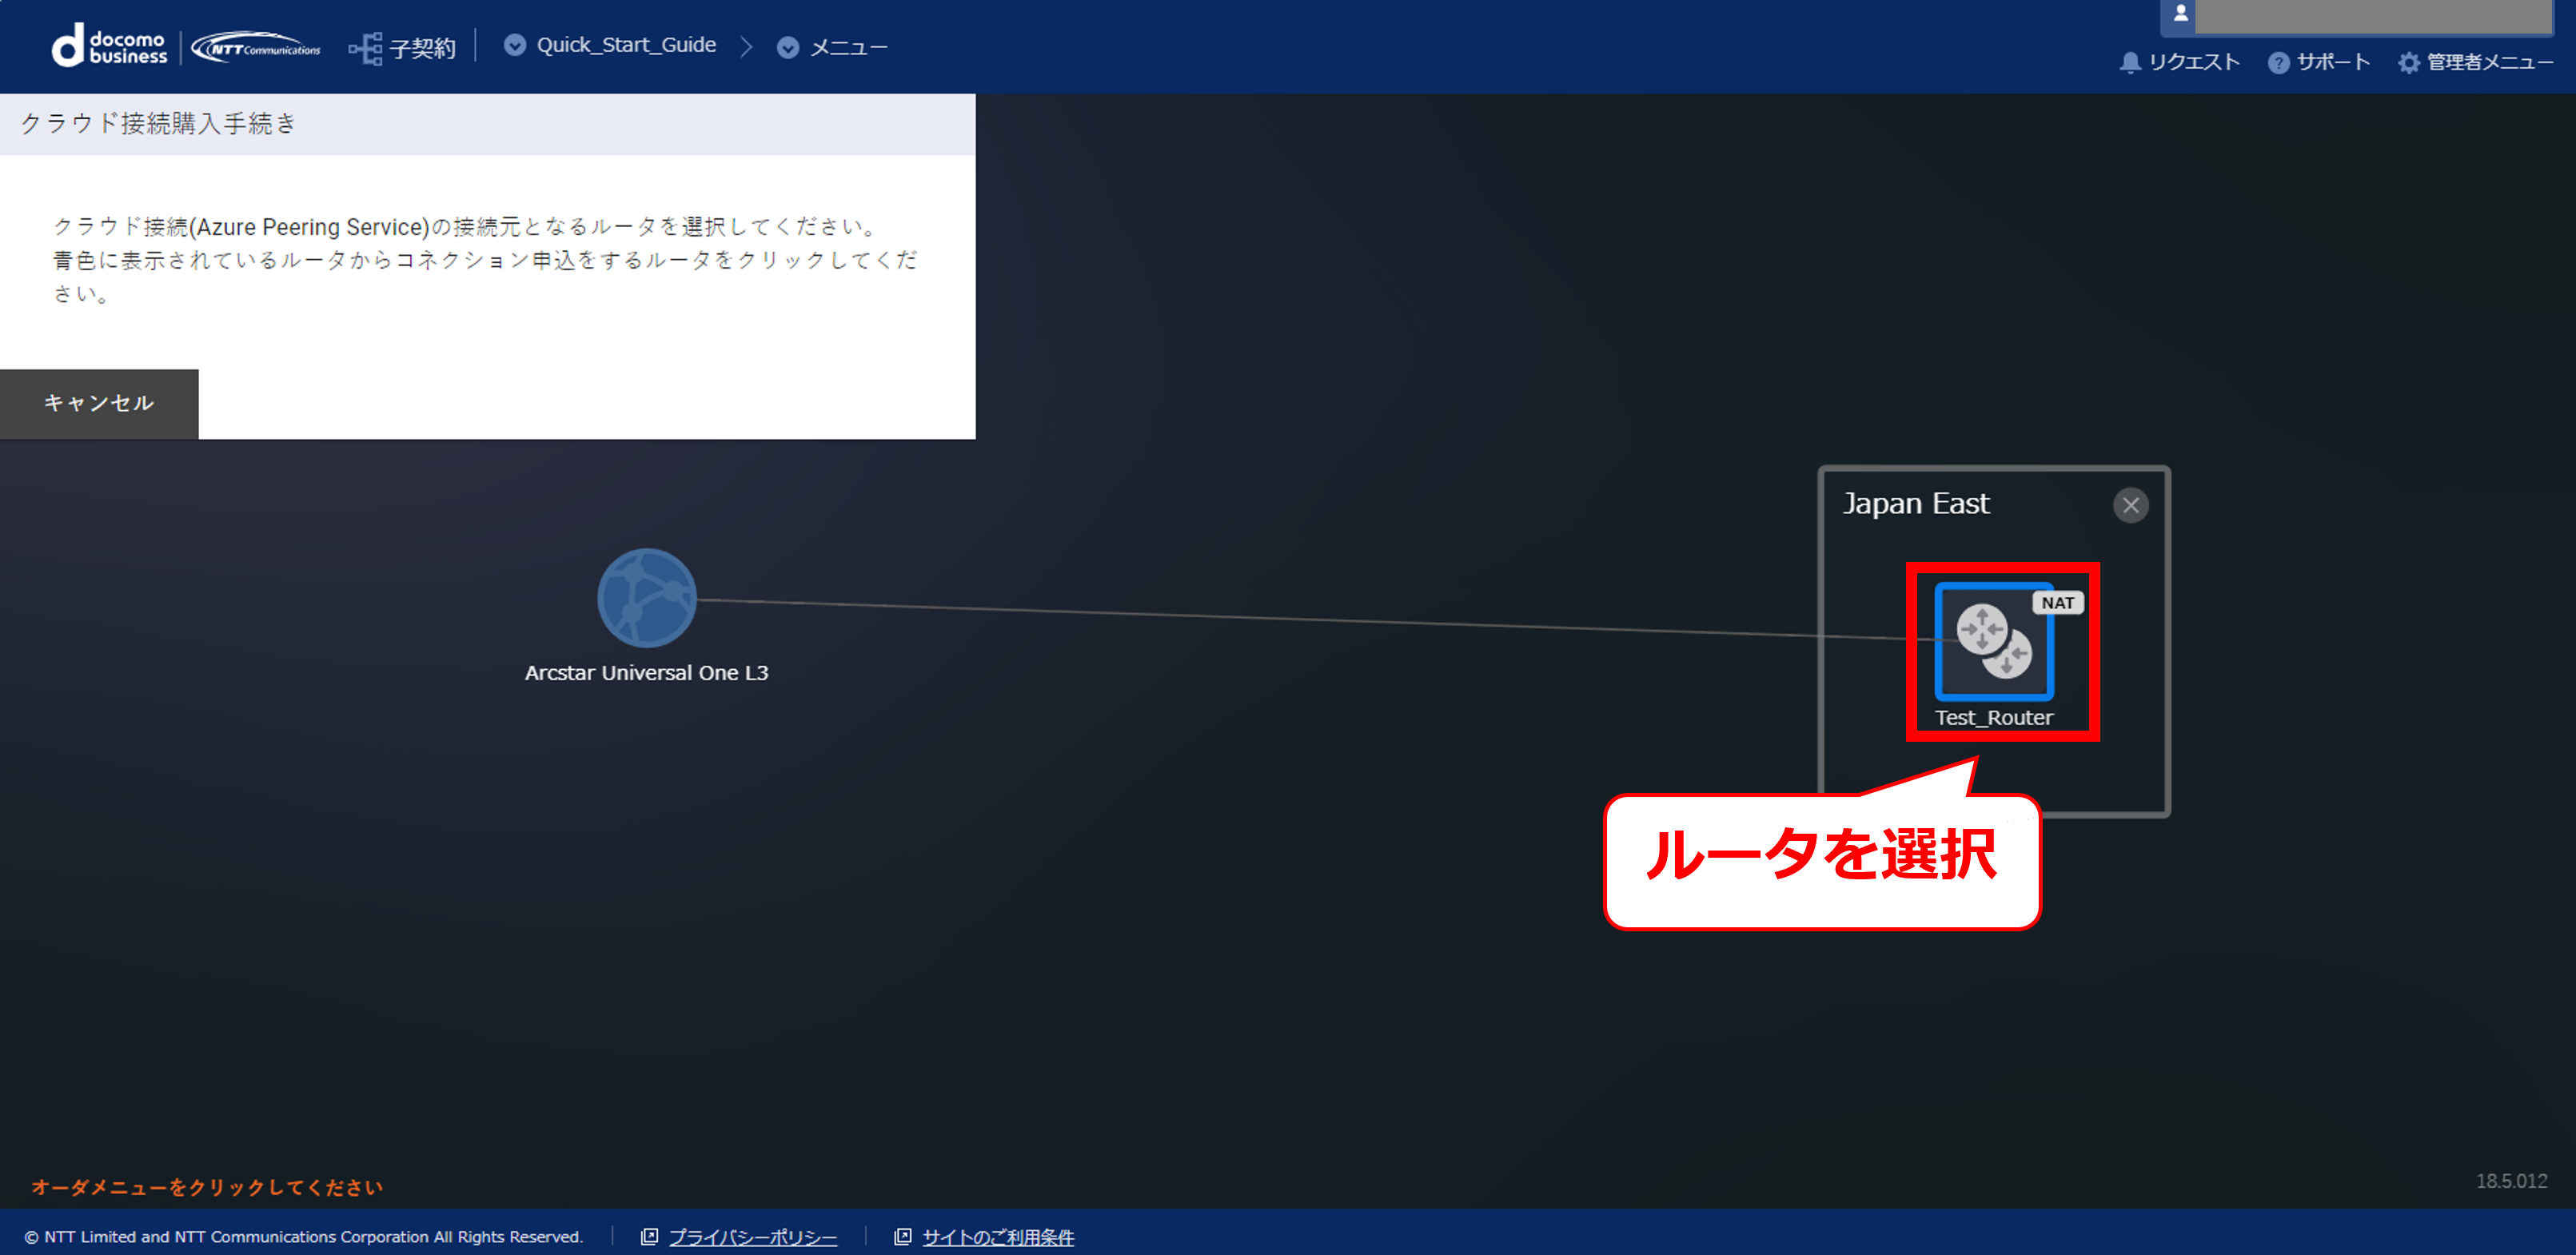Click the user name field
The height and width of the screenshot is (1255, 2576).
pos(2372,15)
